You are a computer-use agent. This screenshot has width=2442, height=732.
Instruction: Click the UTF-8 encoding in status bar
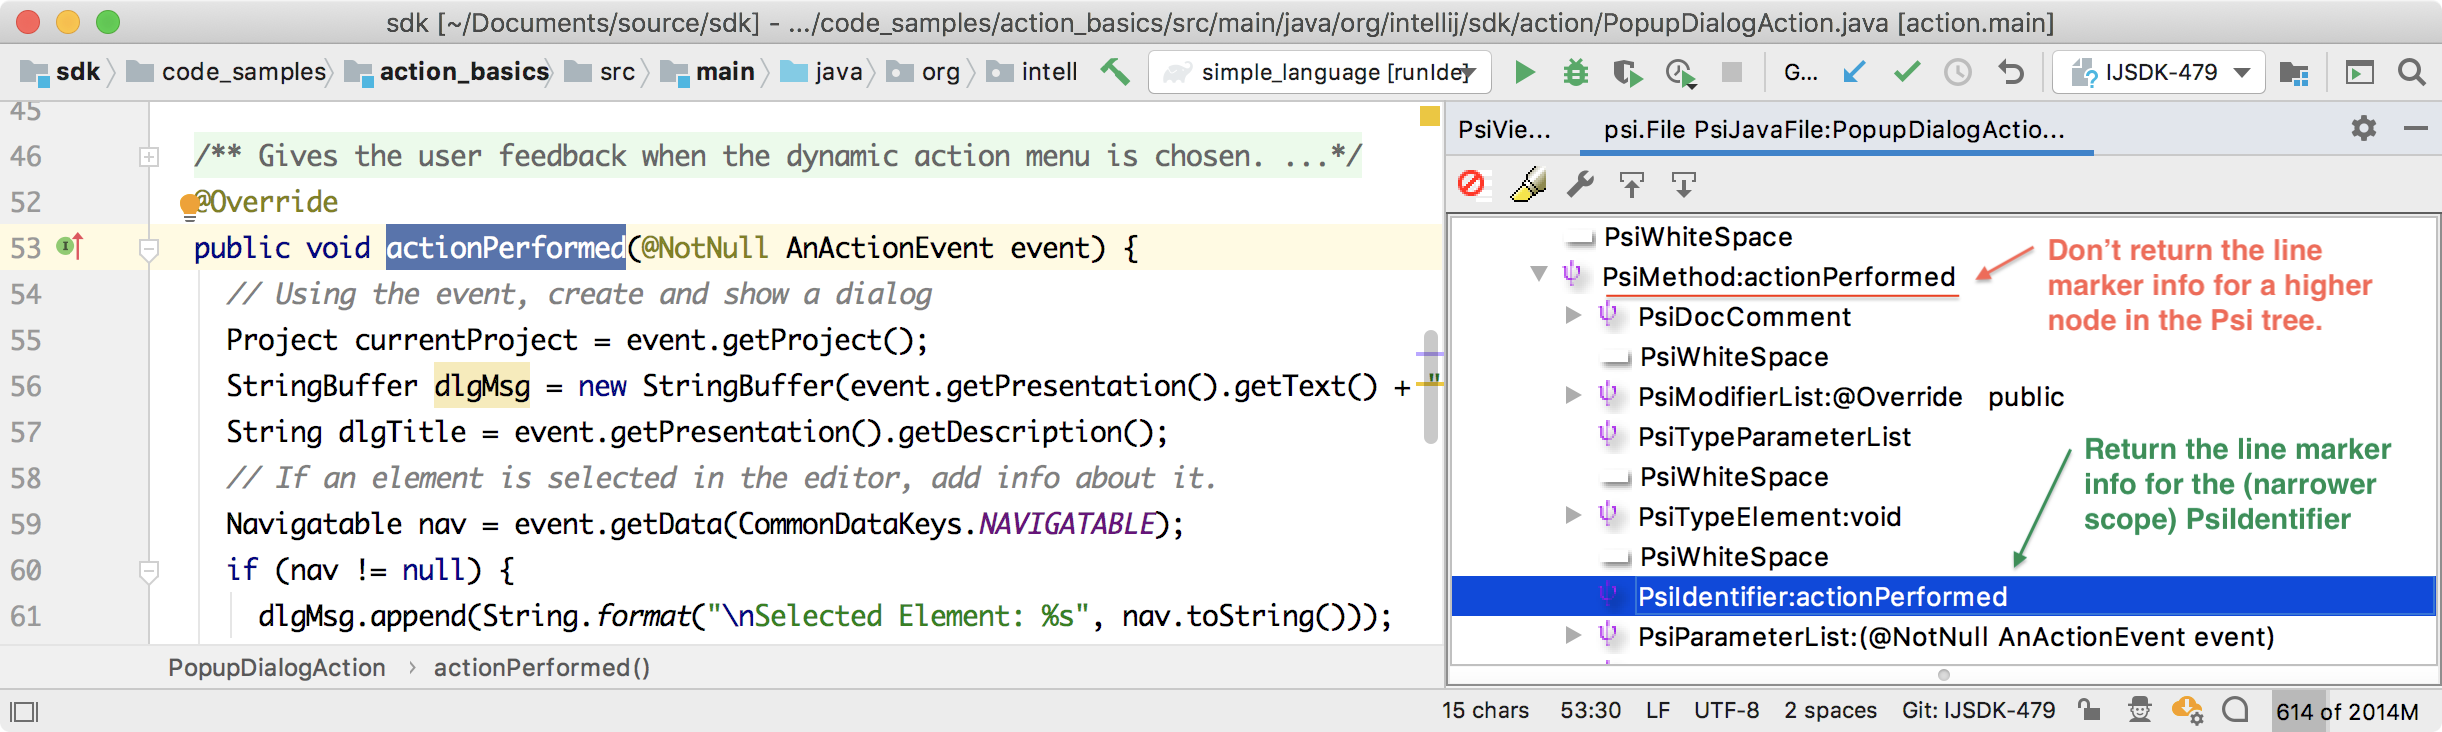1726,710
